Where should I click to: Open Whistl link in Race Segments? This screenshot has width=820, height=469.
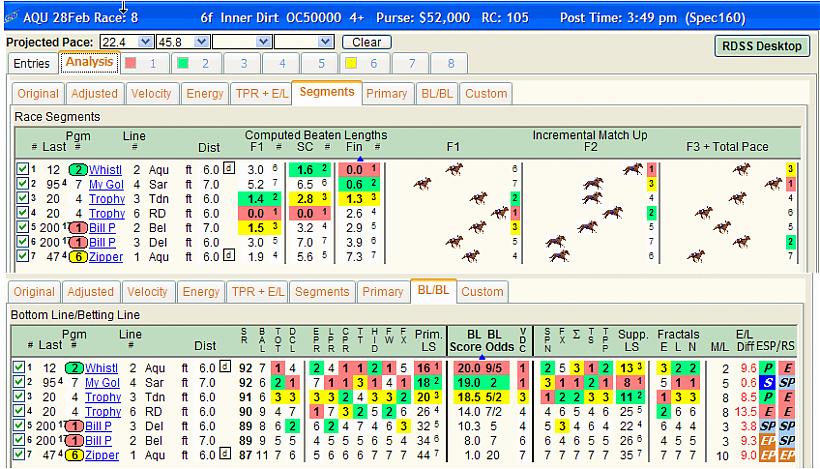(x=105, y=170)
